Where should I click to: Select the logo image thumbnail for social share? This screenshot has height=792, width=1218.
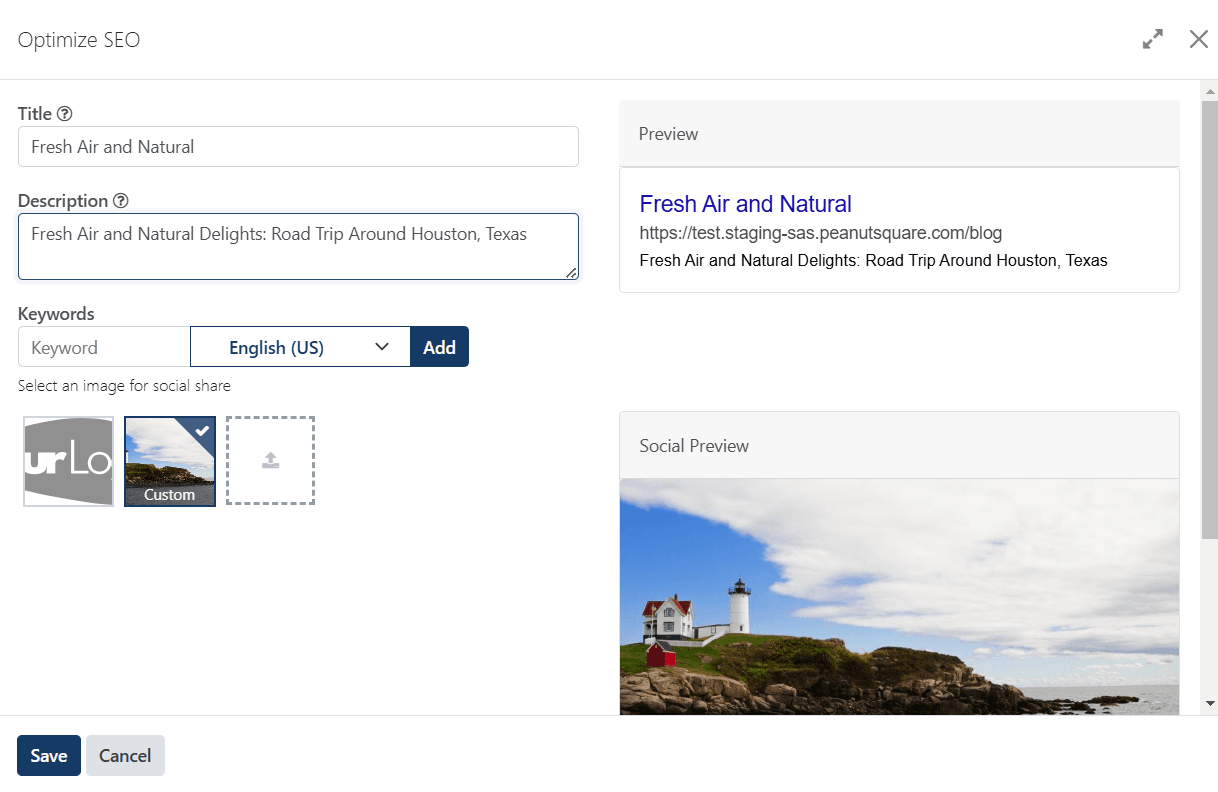tap(68, 461)
